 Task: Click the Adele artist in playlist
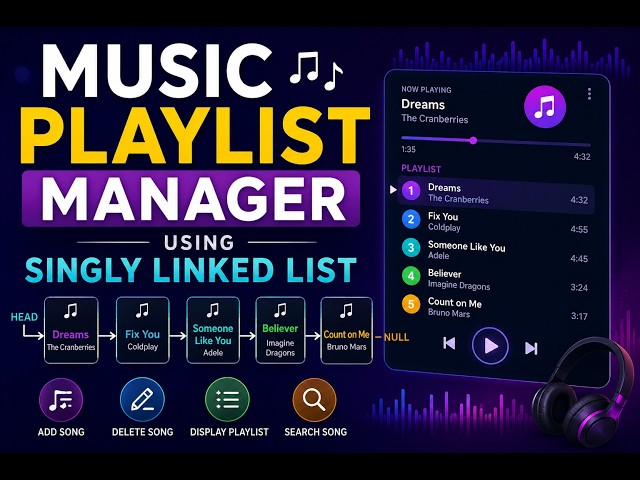438,256
